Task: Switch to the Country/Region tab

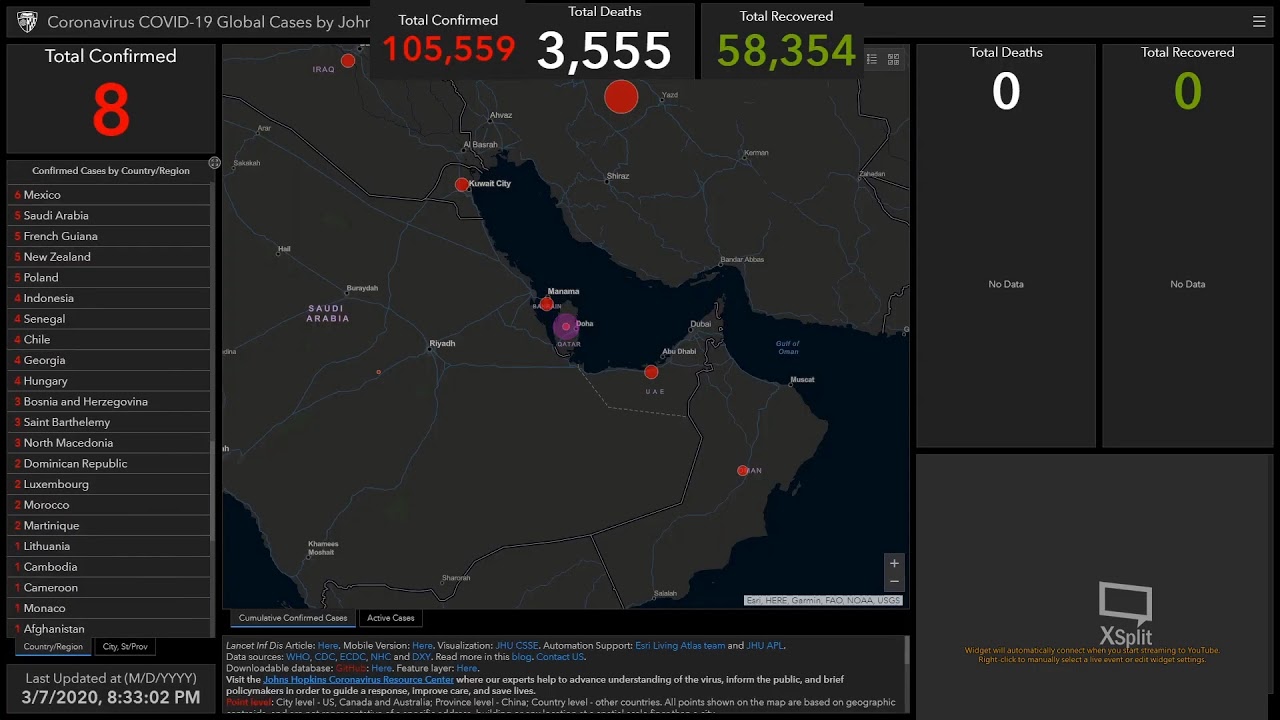Action: click(x=53, y=647)
